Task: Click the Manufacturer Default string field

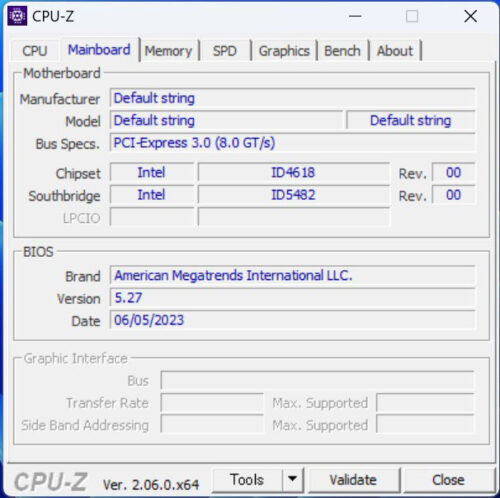Action: pyautogui.click(x=293, y=98)
